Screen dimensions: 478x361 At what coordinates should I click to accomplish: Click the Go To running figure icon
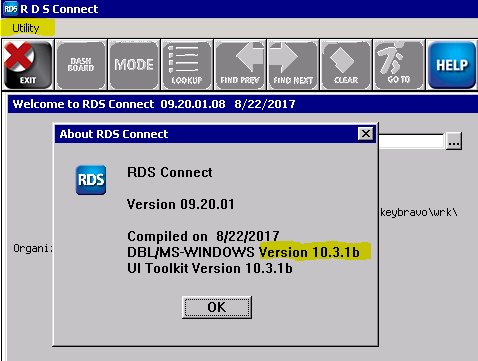[x=399, y=65]
